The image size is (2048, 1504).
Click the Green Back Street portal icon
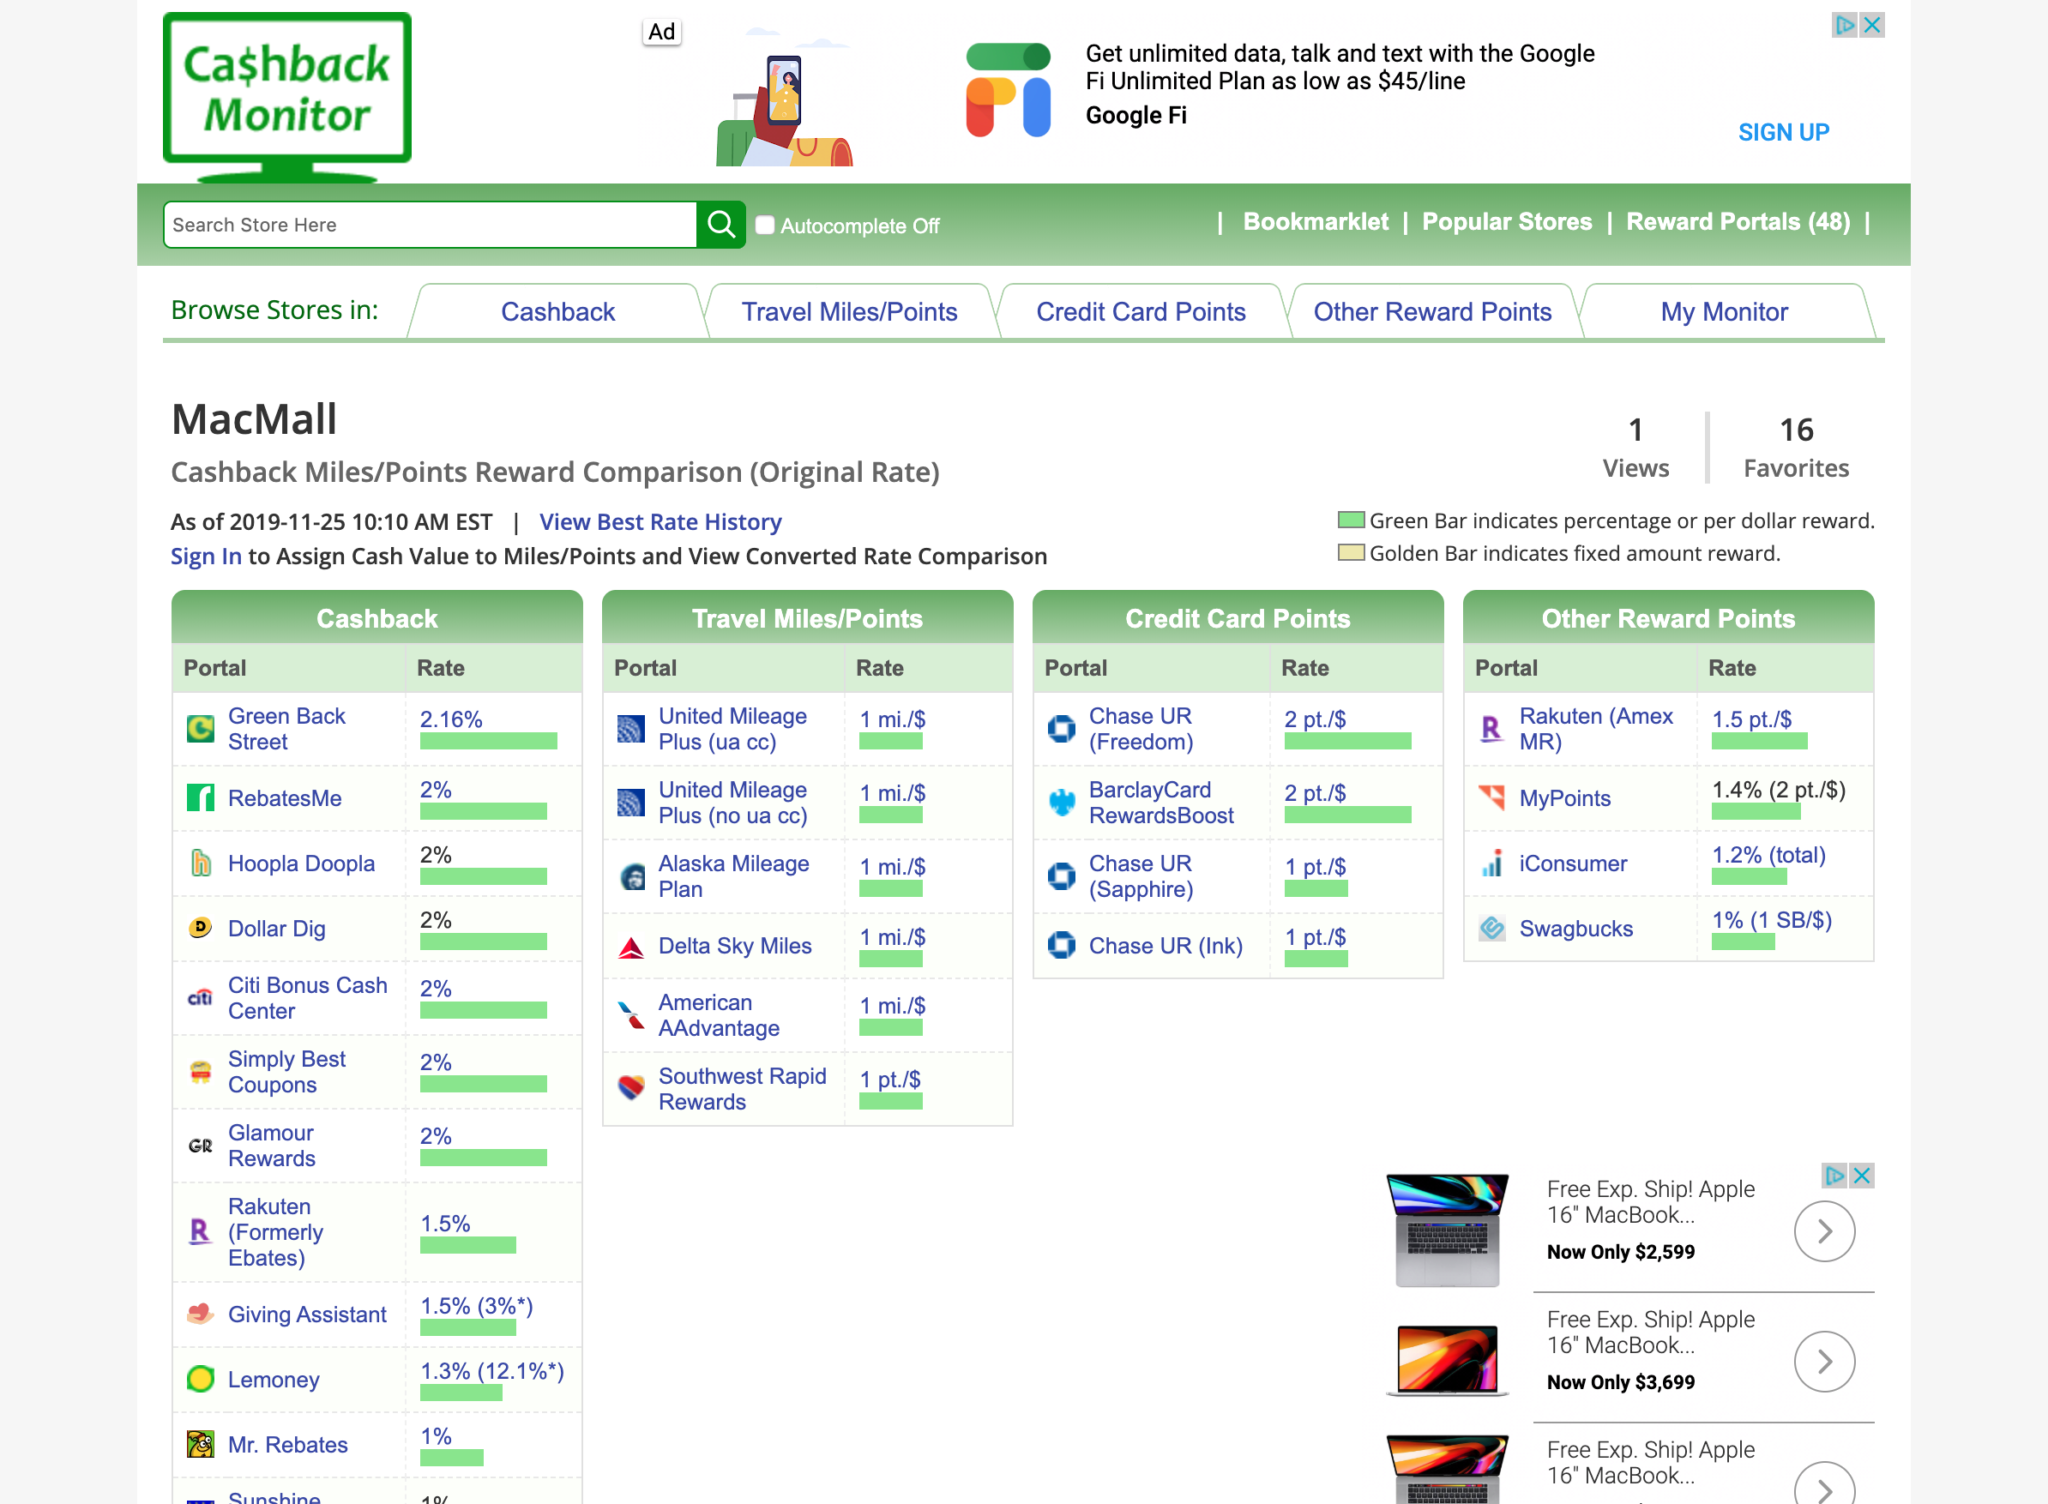tap(201, 729)
